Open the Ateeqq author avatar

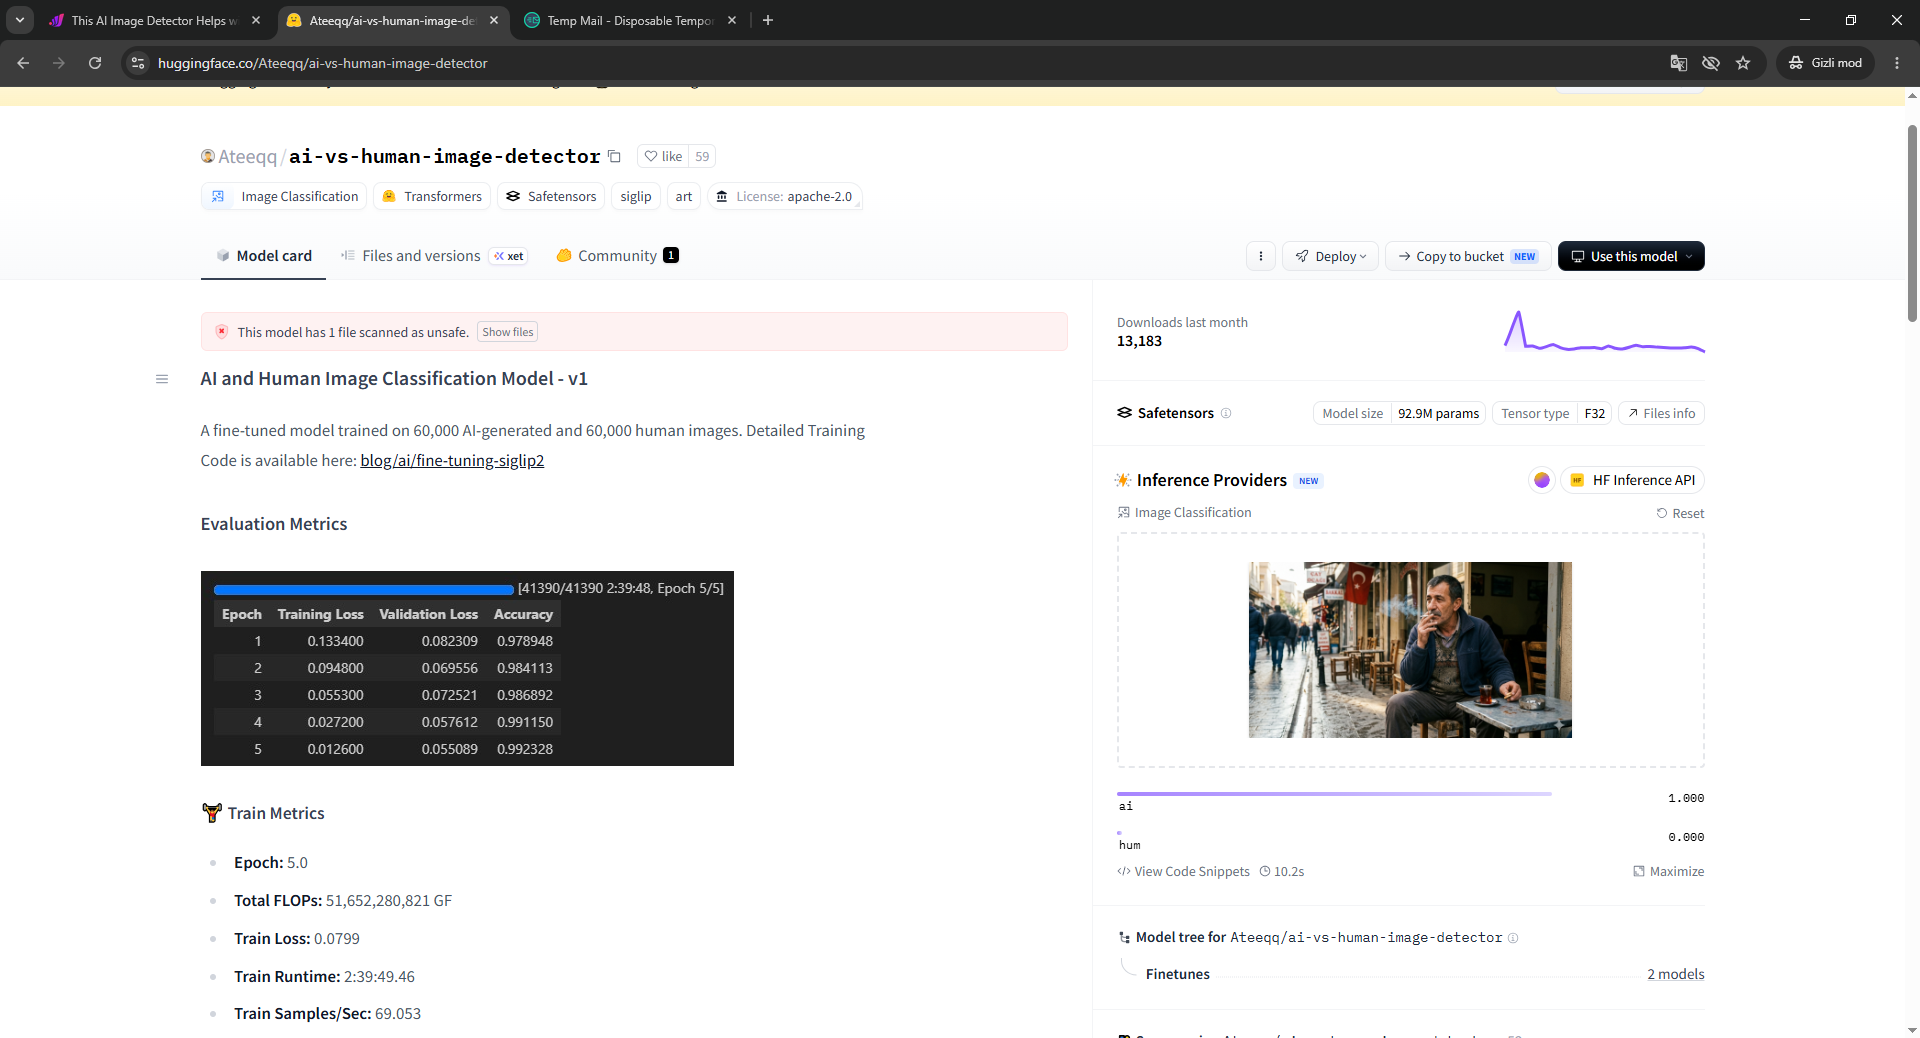pyautogui.click(x=208, y=156)
